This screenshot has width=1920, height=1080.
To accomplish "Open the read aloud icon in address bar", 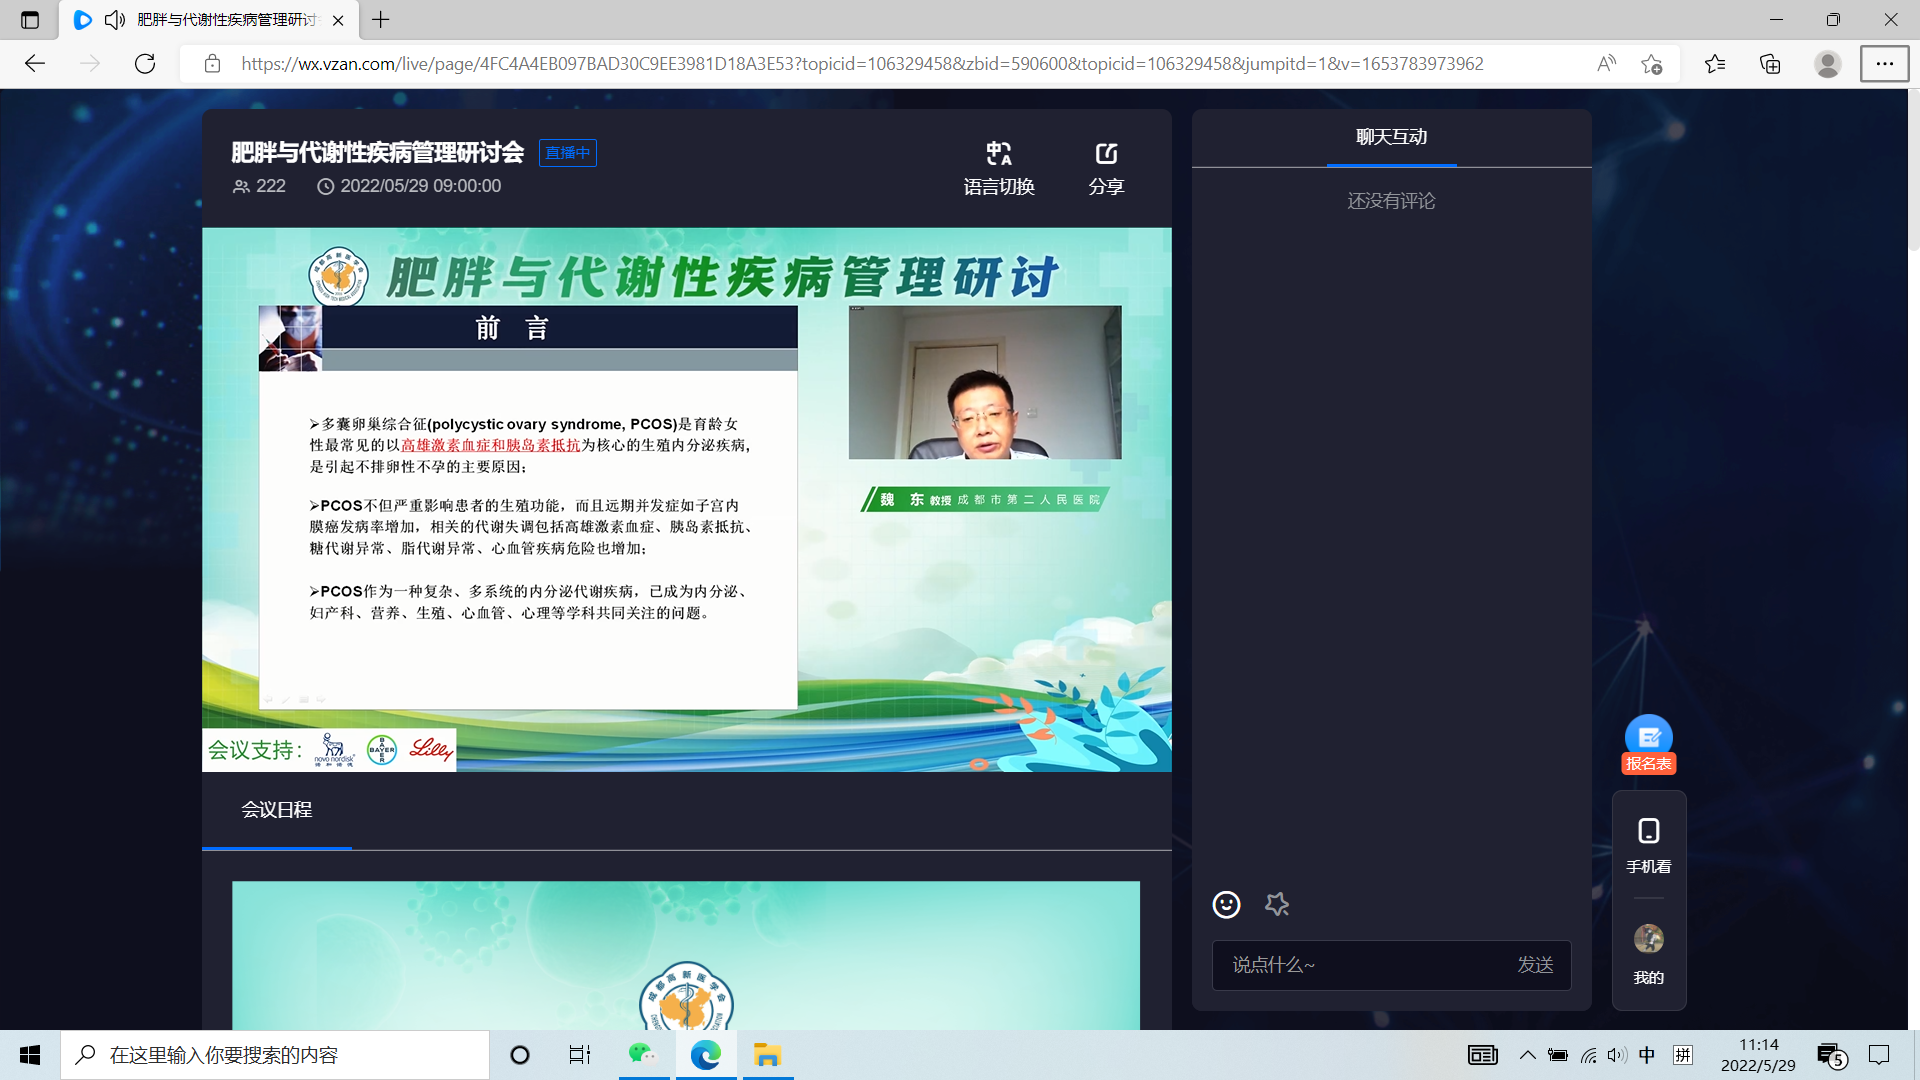I will coord(1606,64).
